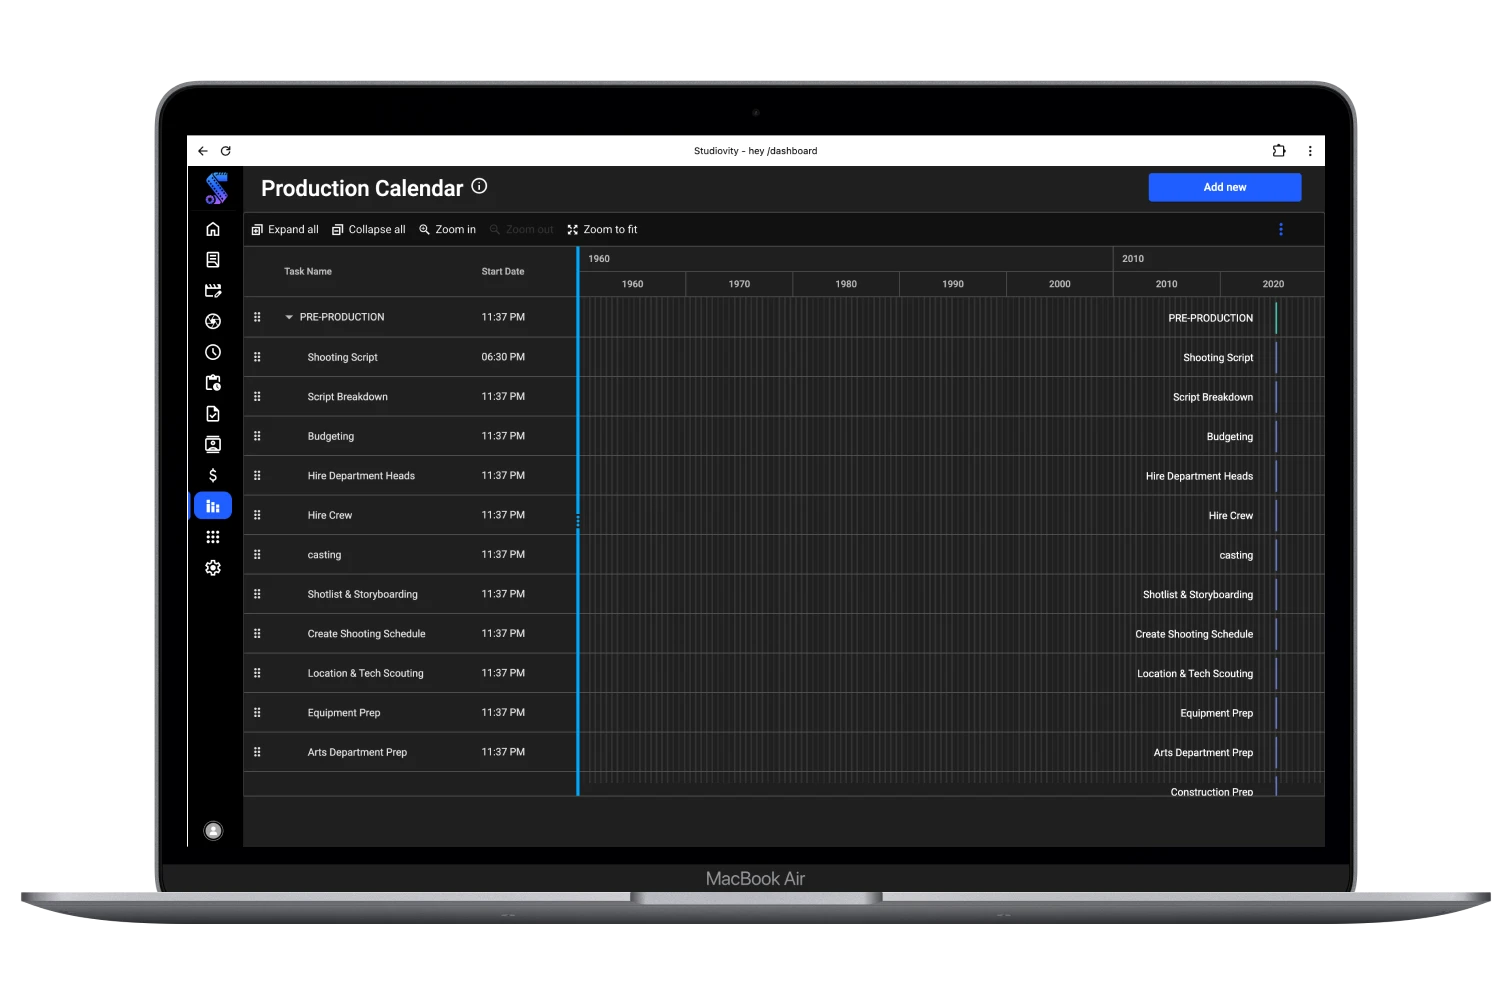Select the Arts Department Prep task name
The image size is (1512, 982).
click(x=357, y=752)
